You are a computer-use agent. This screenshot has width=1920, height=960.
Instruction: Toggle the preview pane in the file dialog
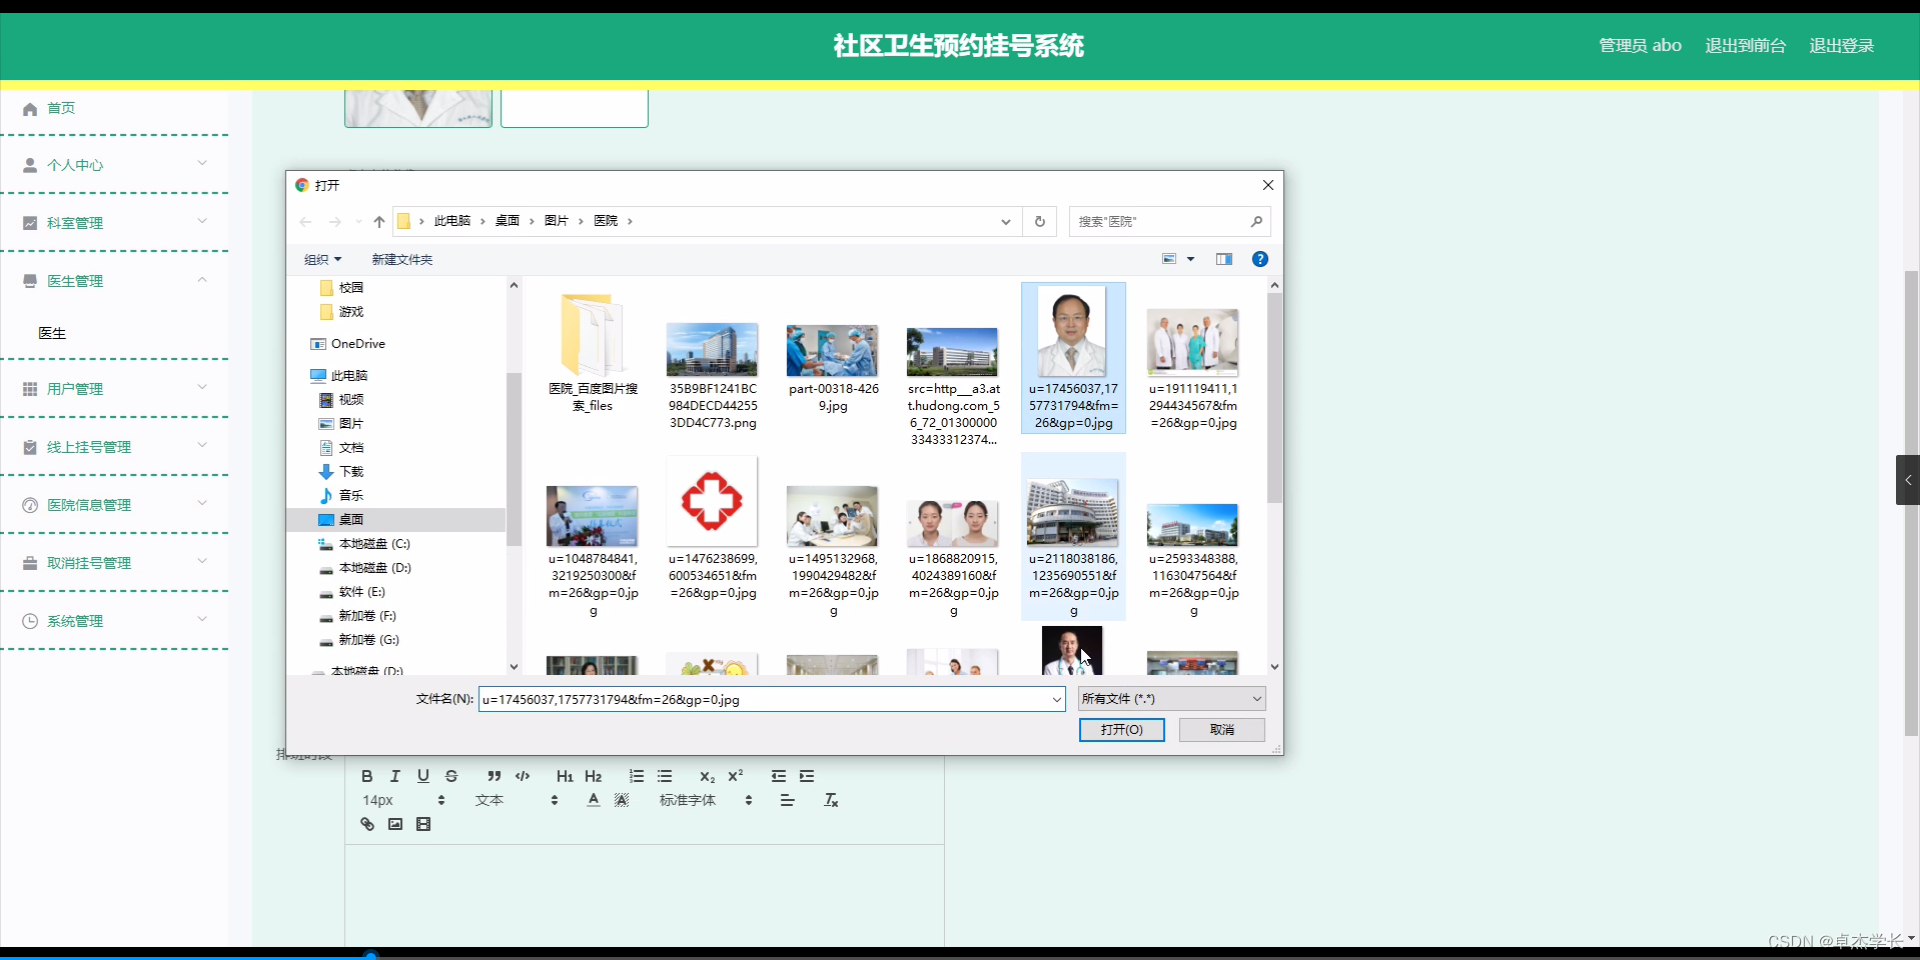click(1223, 259)
